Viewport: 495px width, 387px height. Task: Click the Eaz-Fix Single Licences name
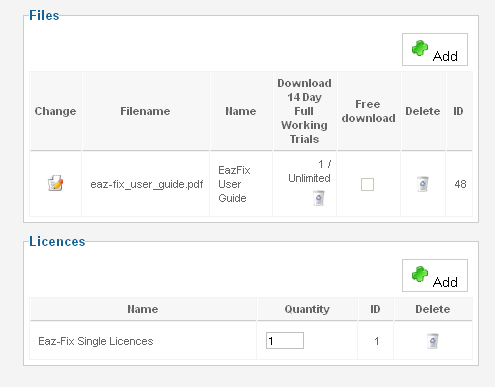(x=96, y=341)
